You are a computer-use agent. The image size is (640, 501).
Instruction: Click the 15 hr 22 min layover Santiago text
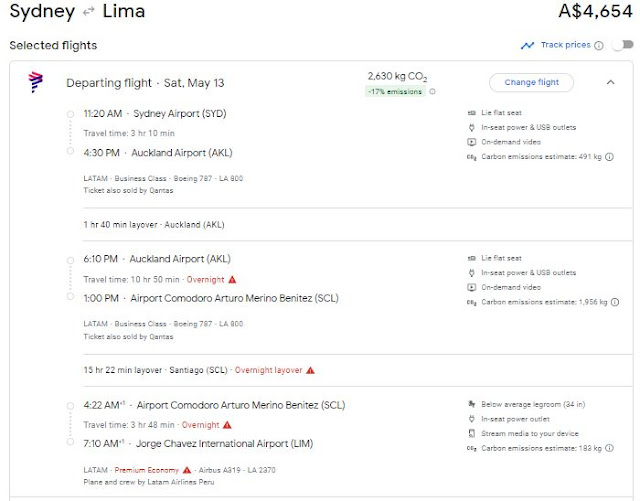click(x=156, y=370)
